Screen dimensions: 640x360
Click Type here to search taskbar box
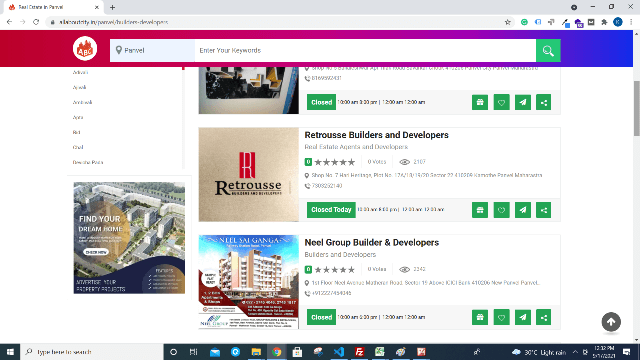92,352
